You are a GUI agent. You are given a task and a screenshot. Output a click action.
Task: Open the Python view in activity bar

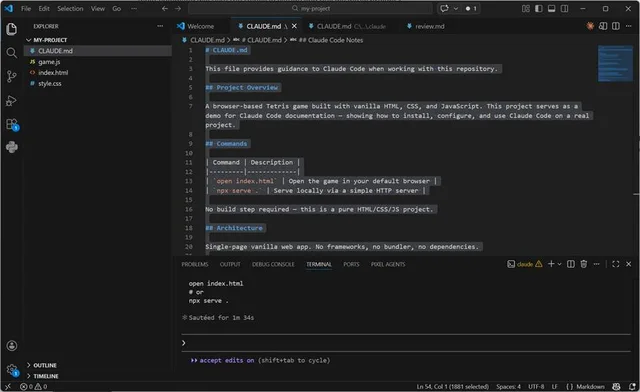point(11,147)
